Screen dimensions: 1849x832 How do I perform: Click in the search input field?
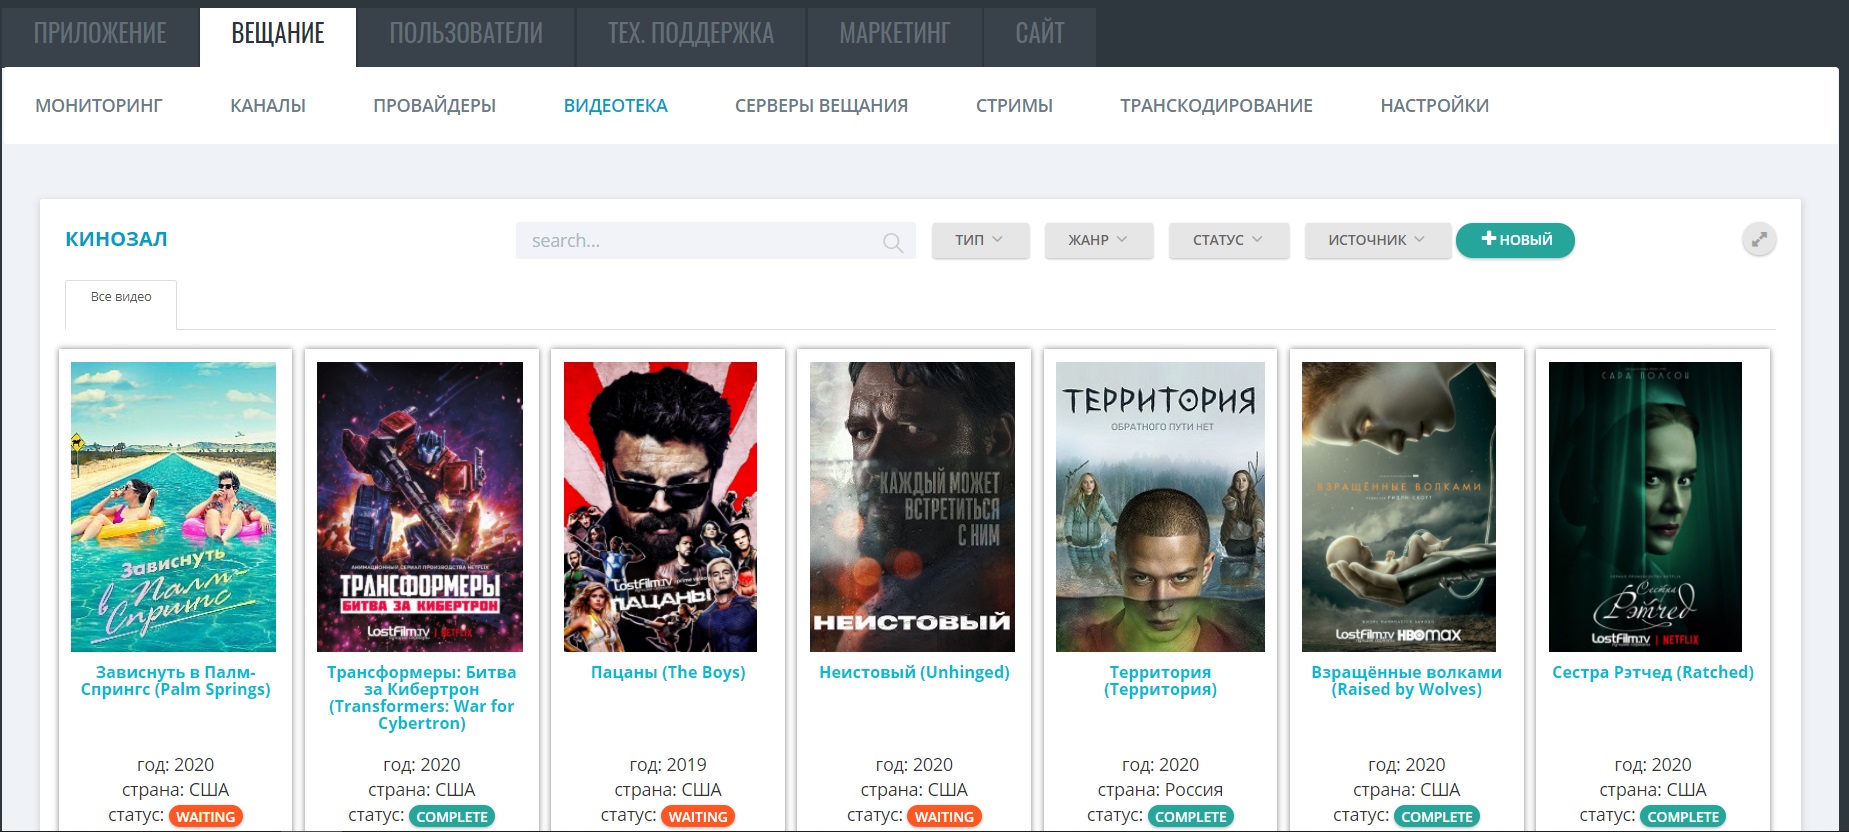700,241
